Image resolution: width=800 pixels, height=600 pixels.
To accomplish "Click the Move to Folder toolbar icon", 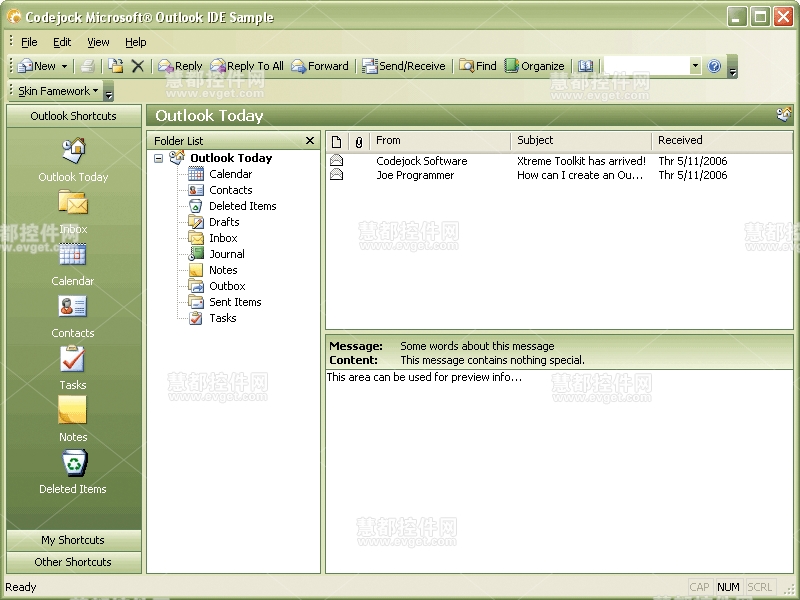I will (x=116, y=66).
